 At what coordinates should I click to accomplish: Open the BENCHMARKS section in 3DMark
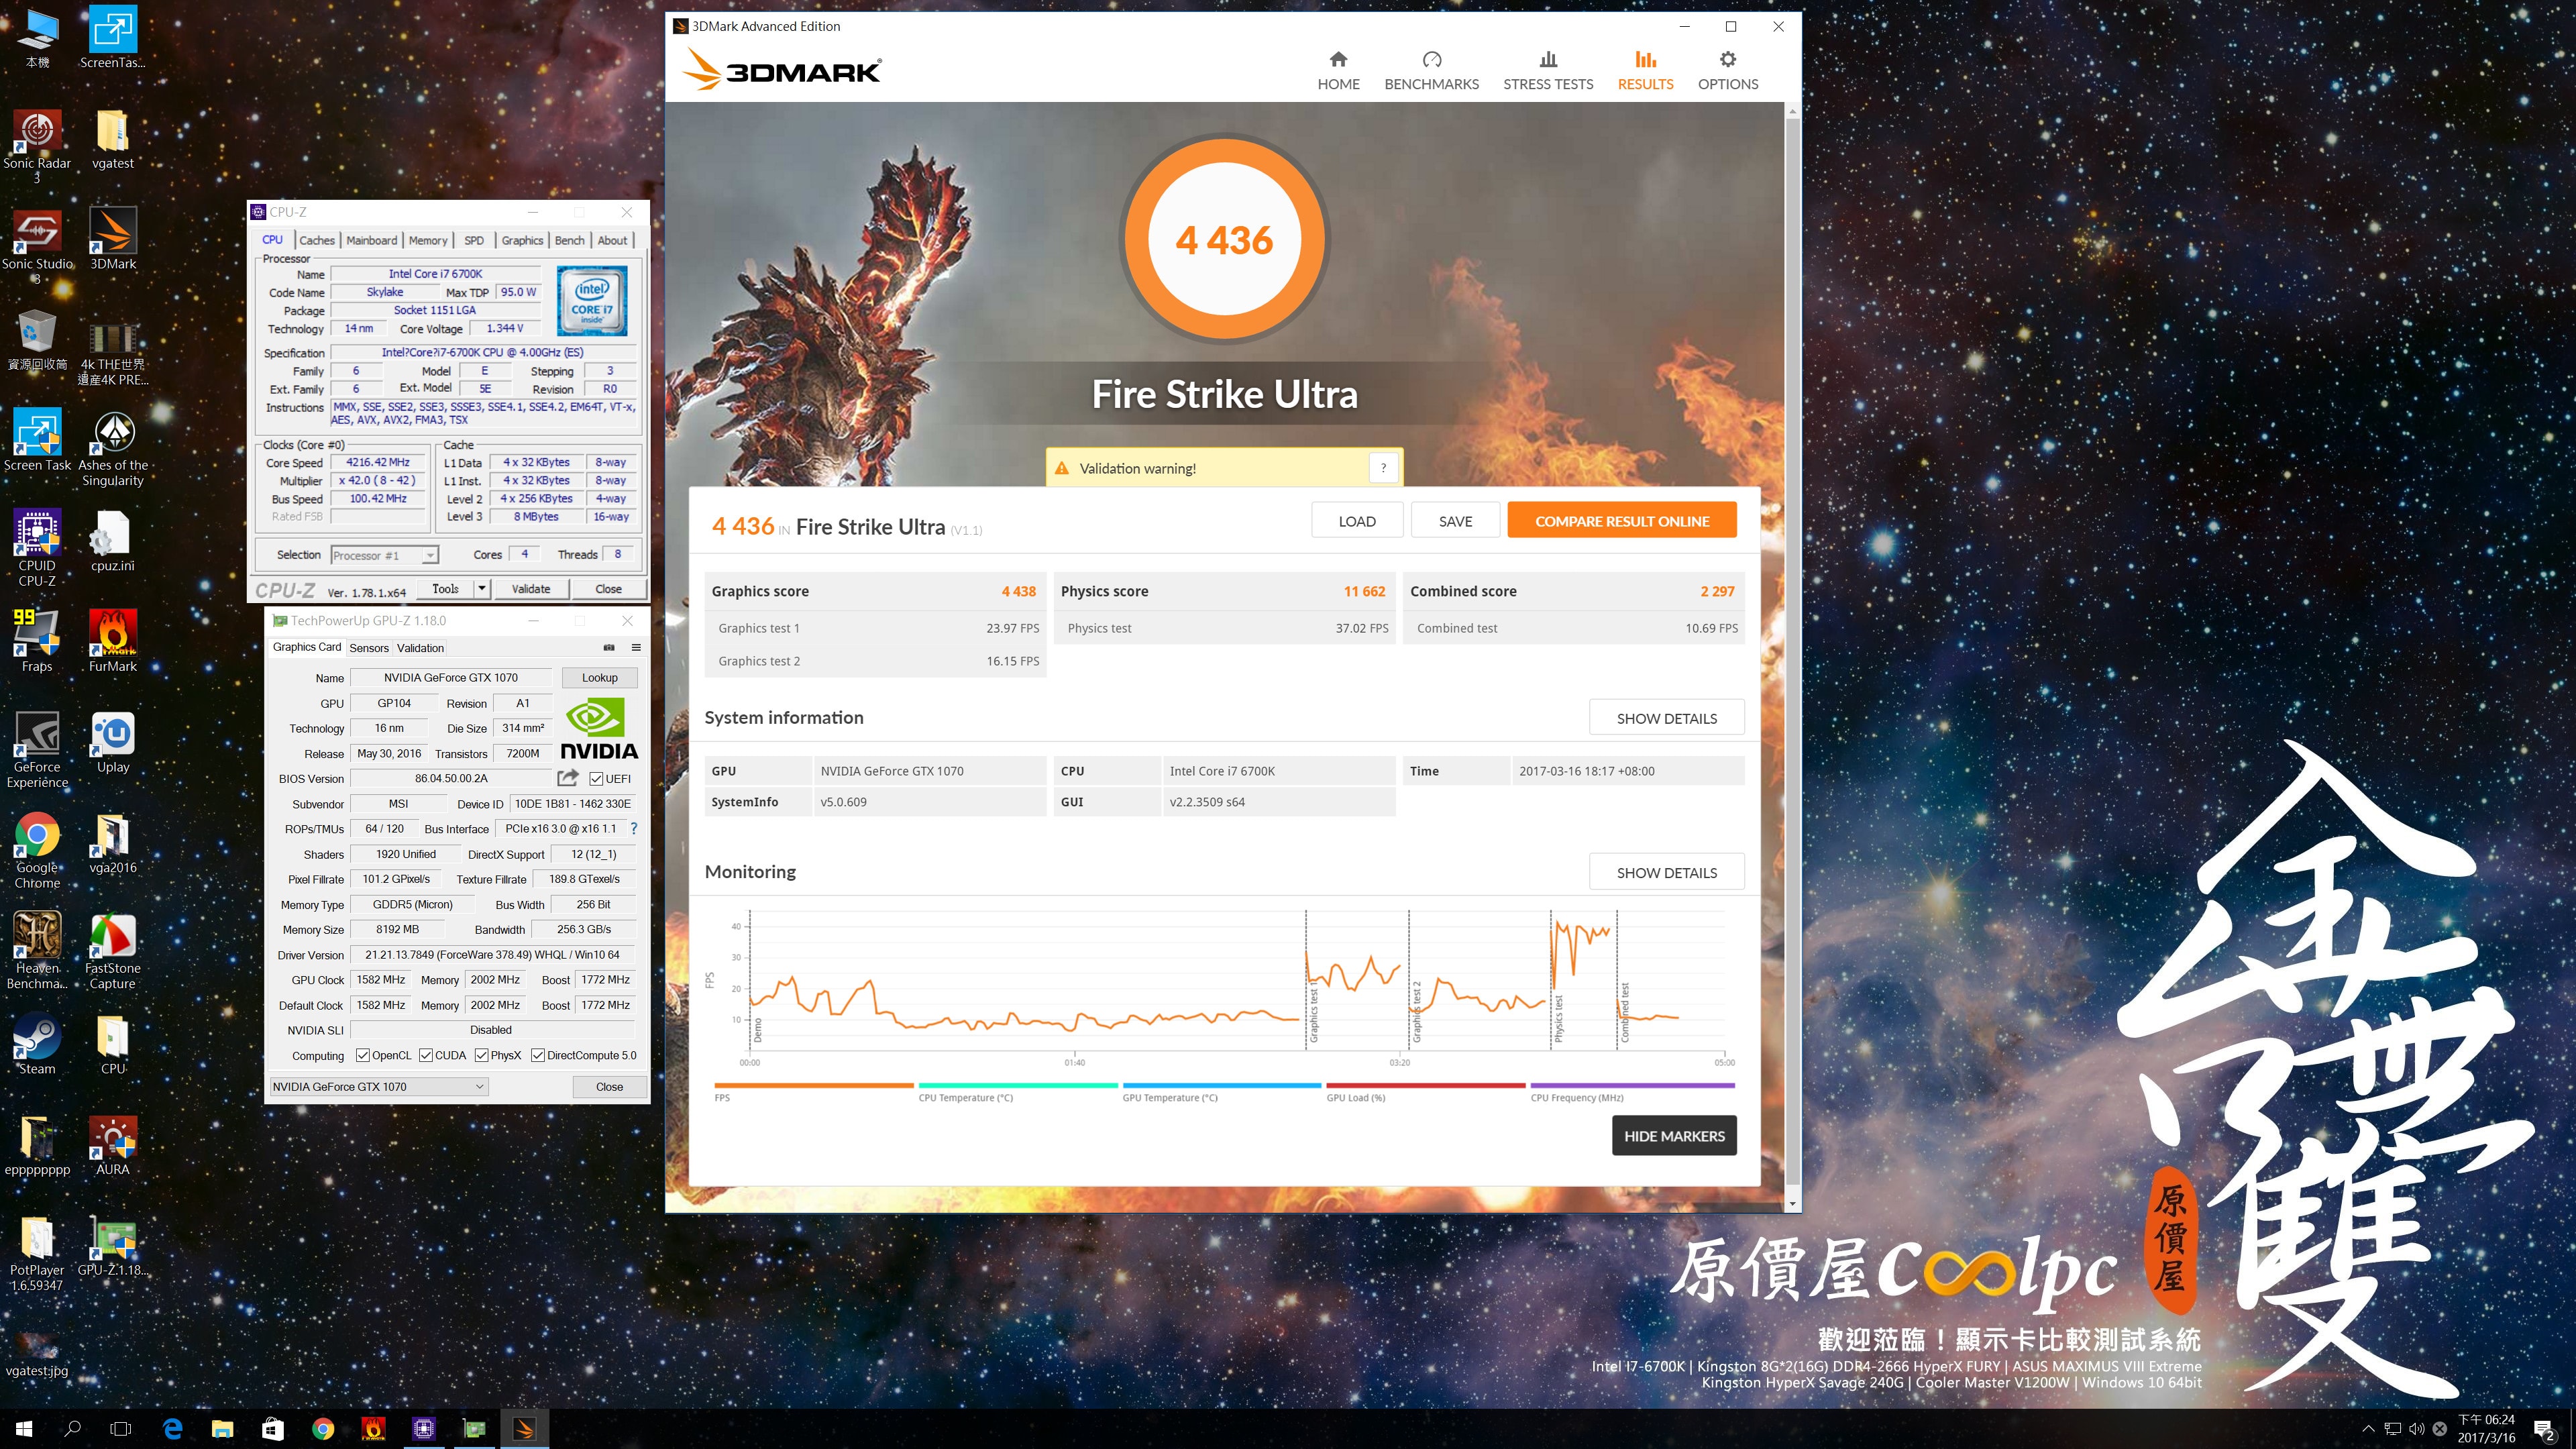tap(1431, 71)
